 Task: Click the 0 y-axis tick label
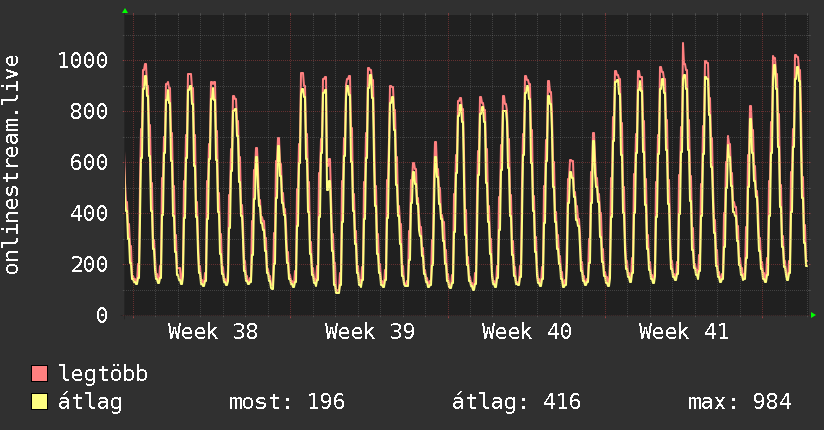click(102, 315)
